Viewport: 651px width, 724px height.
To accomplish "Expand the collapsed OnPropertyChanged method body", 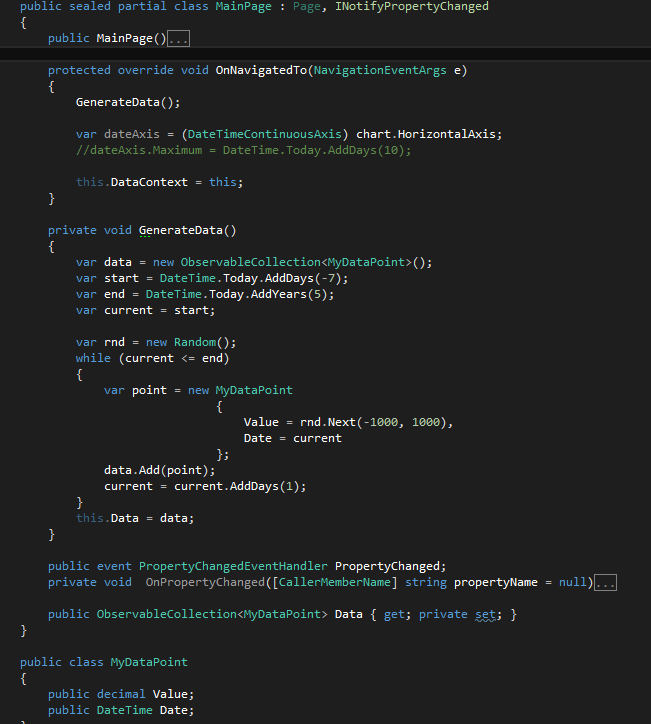I will [x=605, y=583].
